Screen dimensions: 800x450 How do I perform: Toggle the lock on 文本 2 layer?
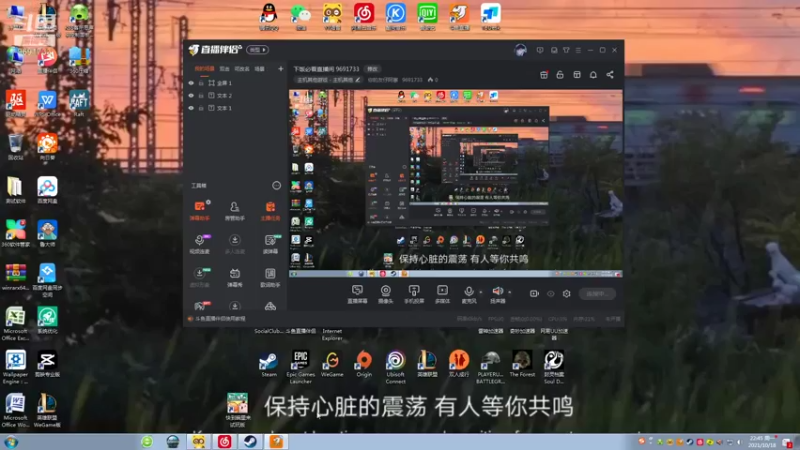[201, 95]
